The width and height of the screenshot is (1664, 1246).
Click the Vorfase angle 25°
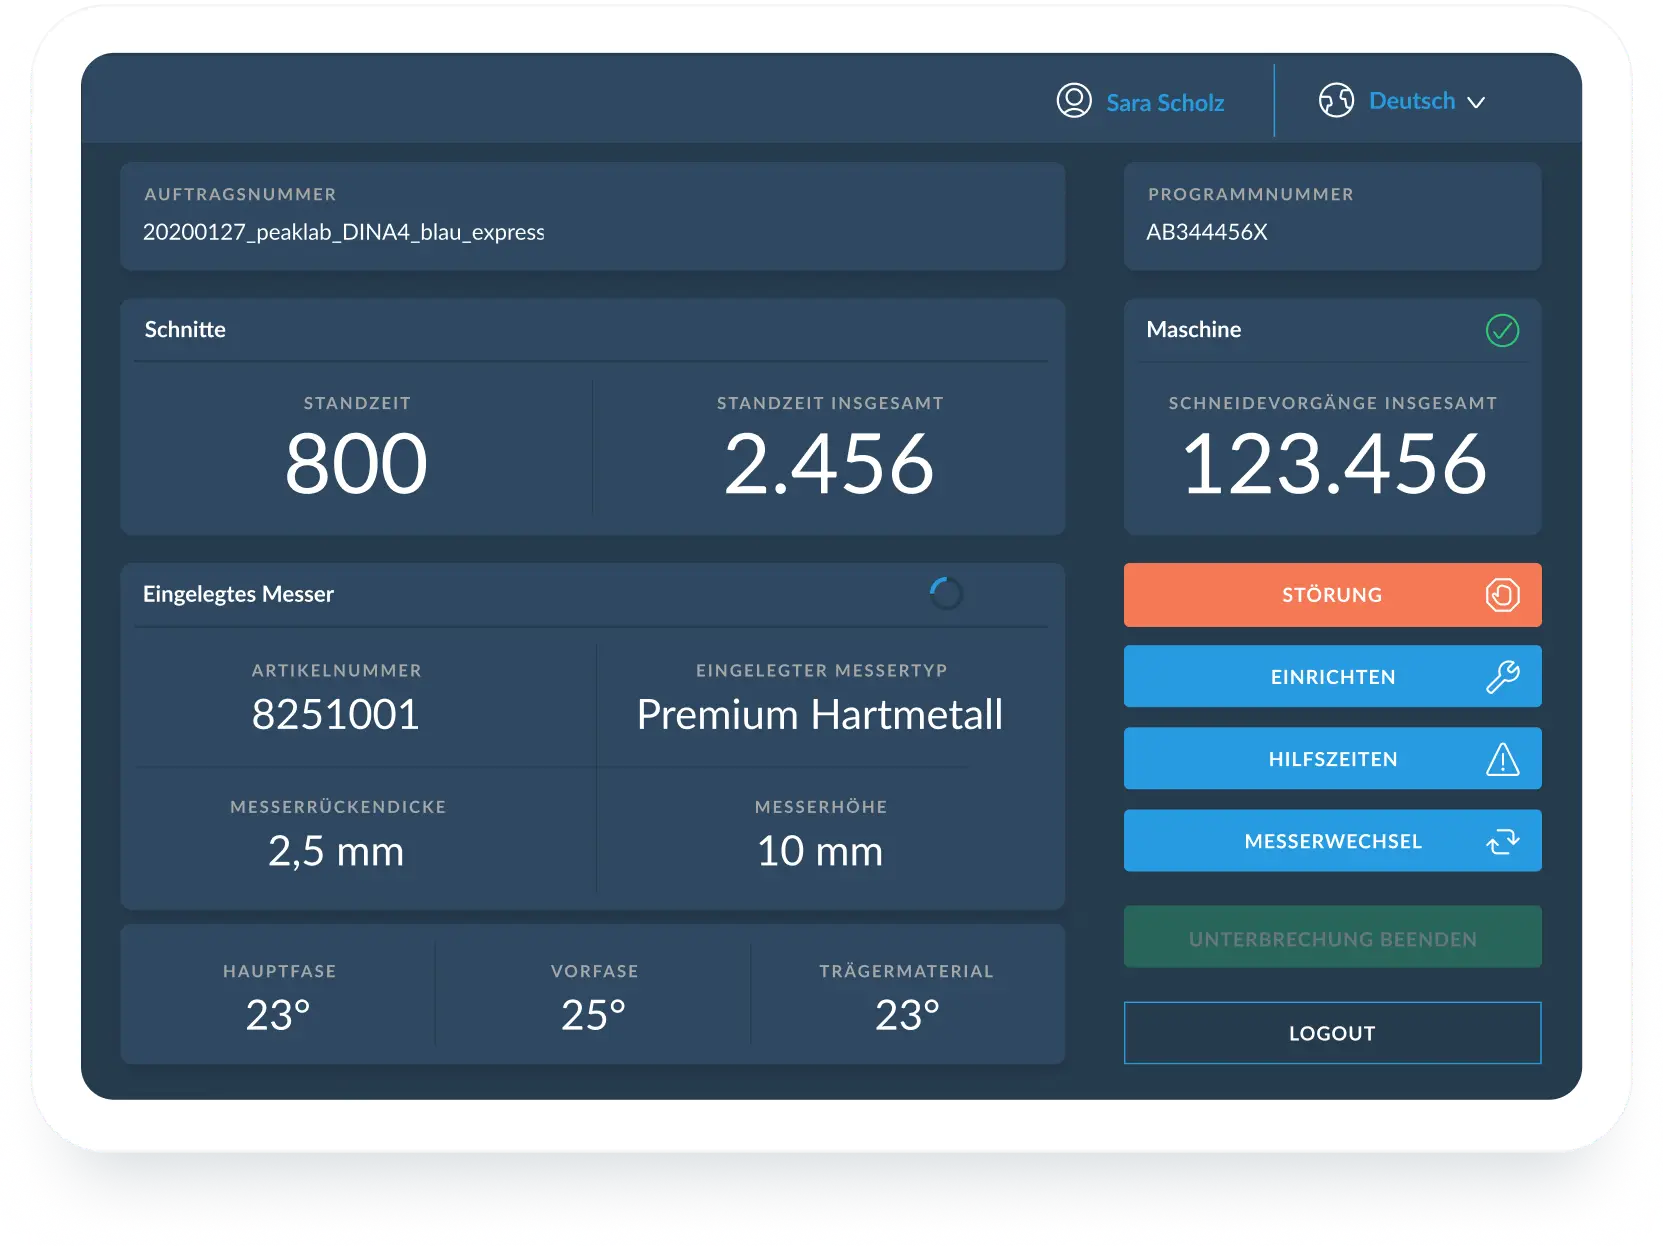[594, 1015]
